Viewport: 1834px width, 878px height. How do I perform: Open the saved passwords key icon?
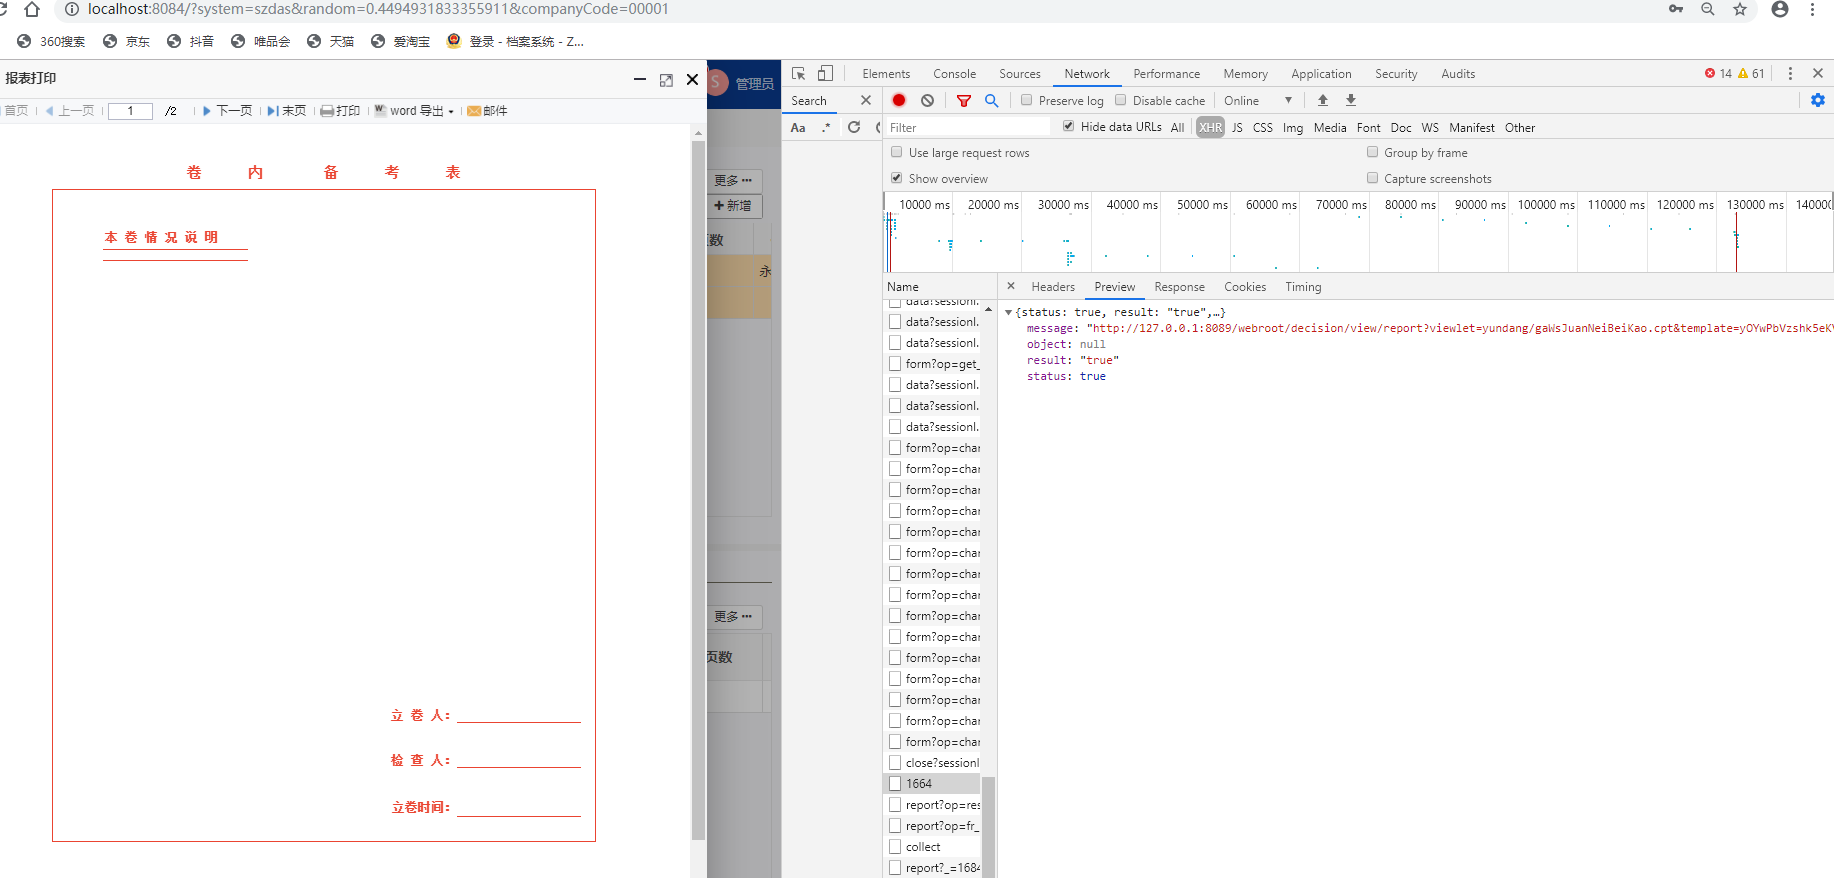(x=1676, y=9)
